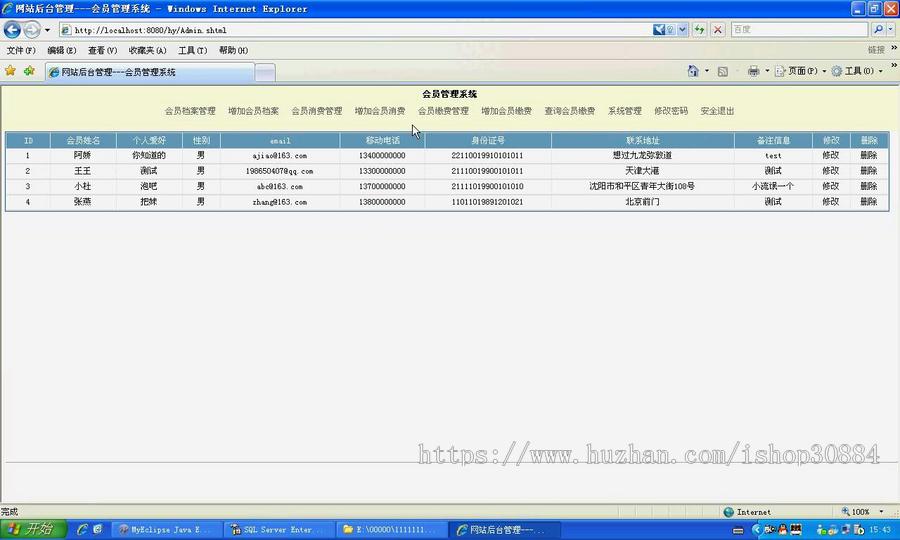This screenshot has width=900, height=540.
Task: Open the 编辑(E) menu
Action: coord(61,50)
